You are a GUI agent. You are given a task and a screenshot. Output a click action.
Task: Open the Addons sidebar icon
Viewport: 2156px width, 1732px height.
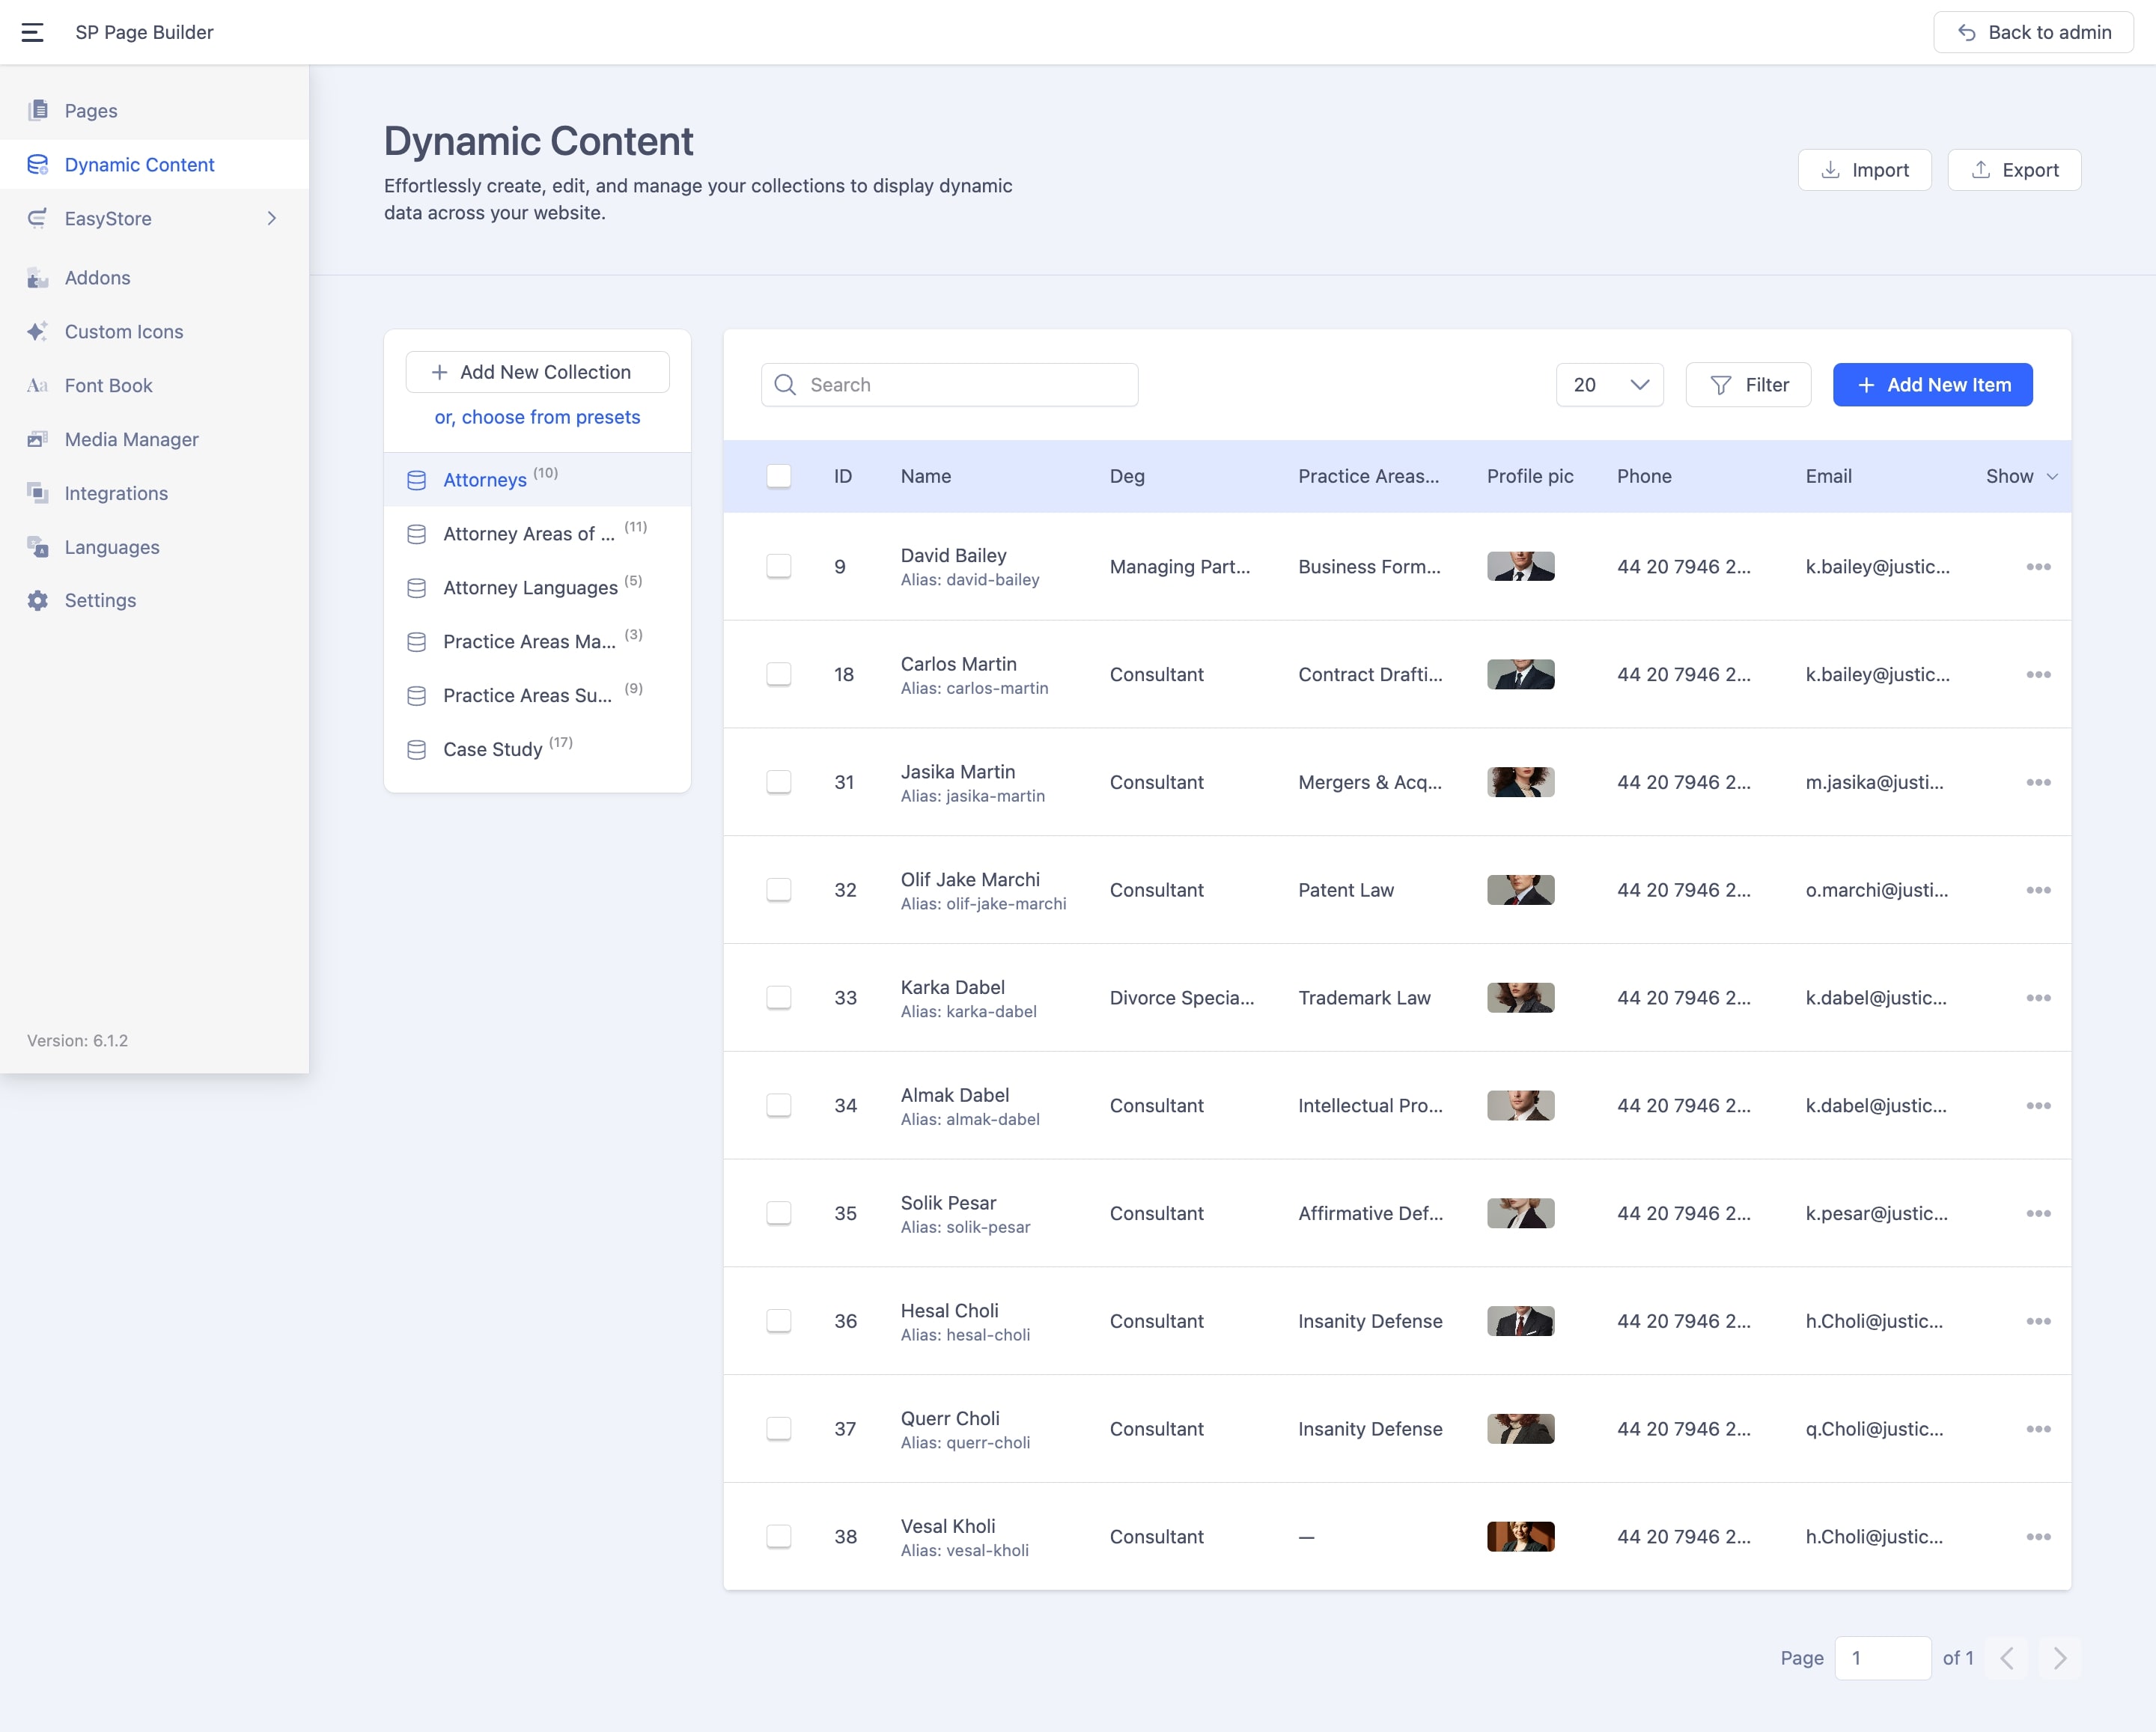tap(38, 278)
